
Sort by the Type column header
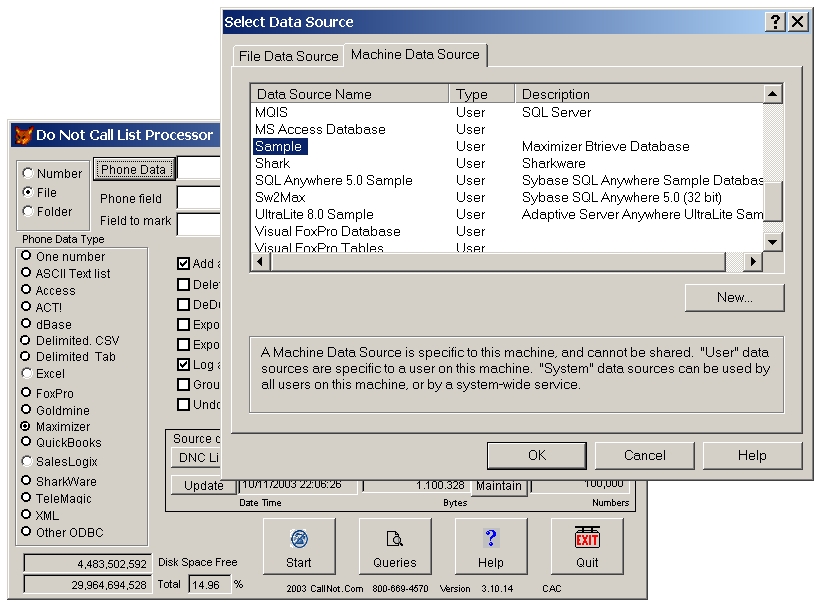(x=482, y=94)
